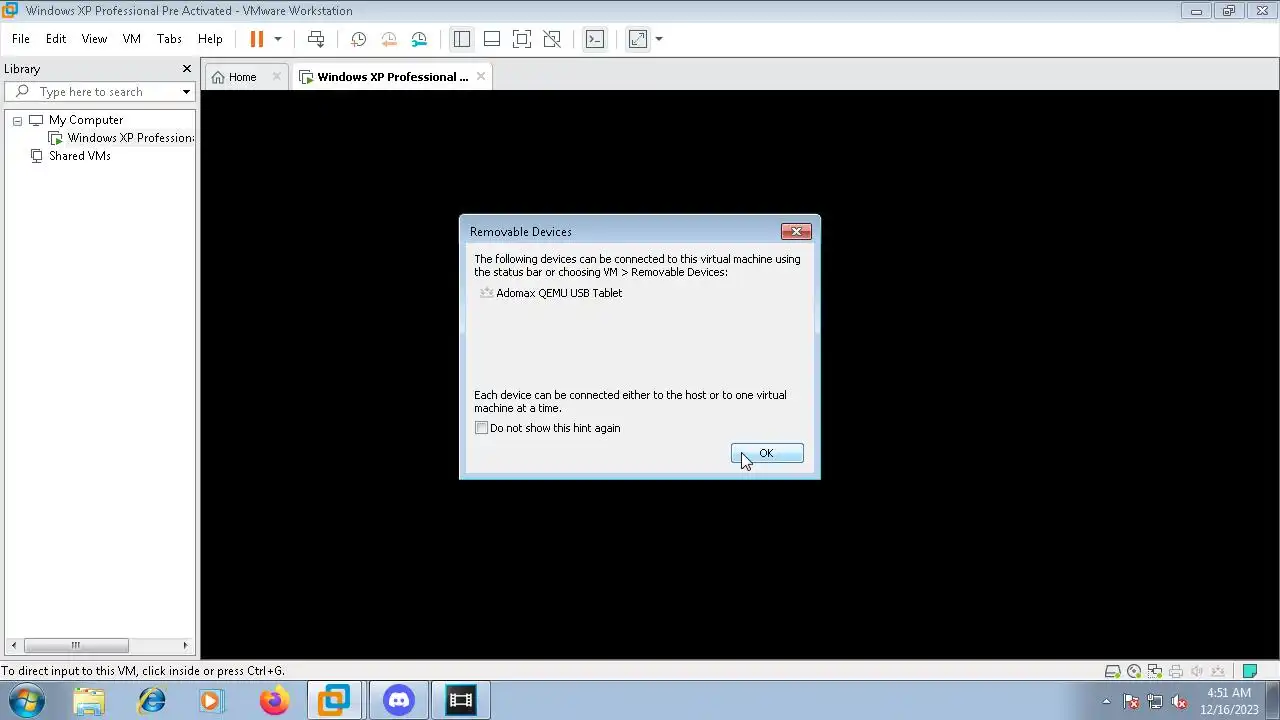Toggle the thumbnail bar view icon
The image size is (1280, 720).
point(492,39)
